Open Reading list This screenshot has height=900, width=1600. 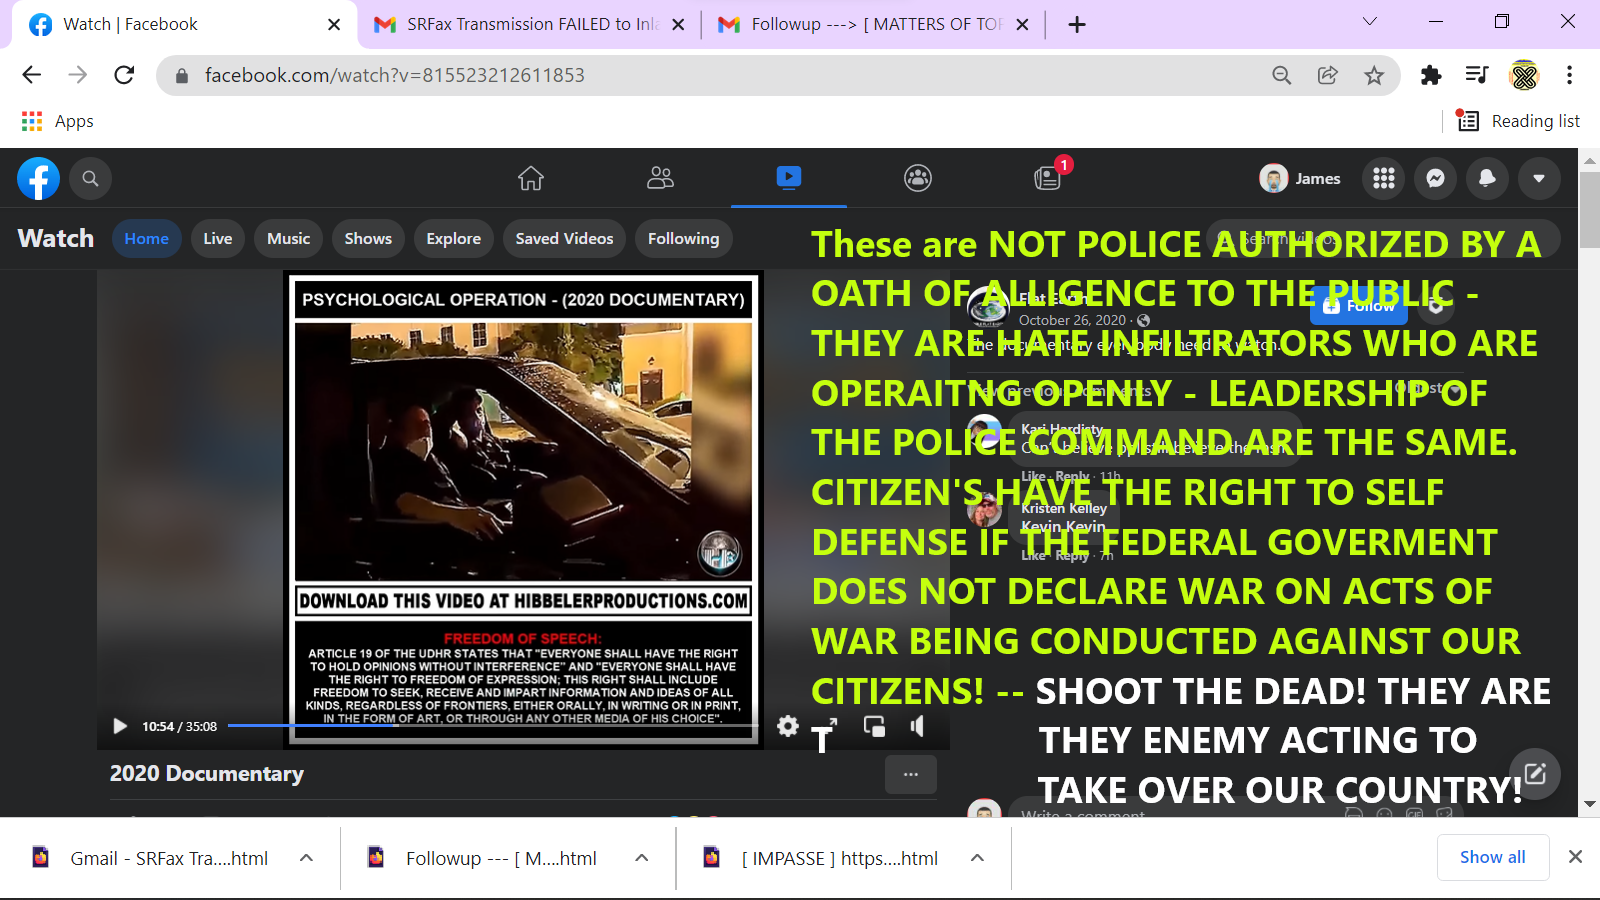(x=1518, y=121)
